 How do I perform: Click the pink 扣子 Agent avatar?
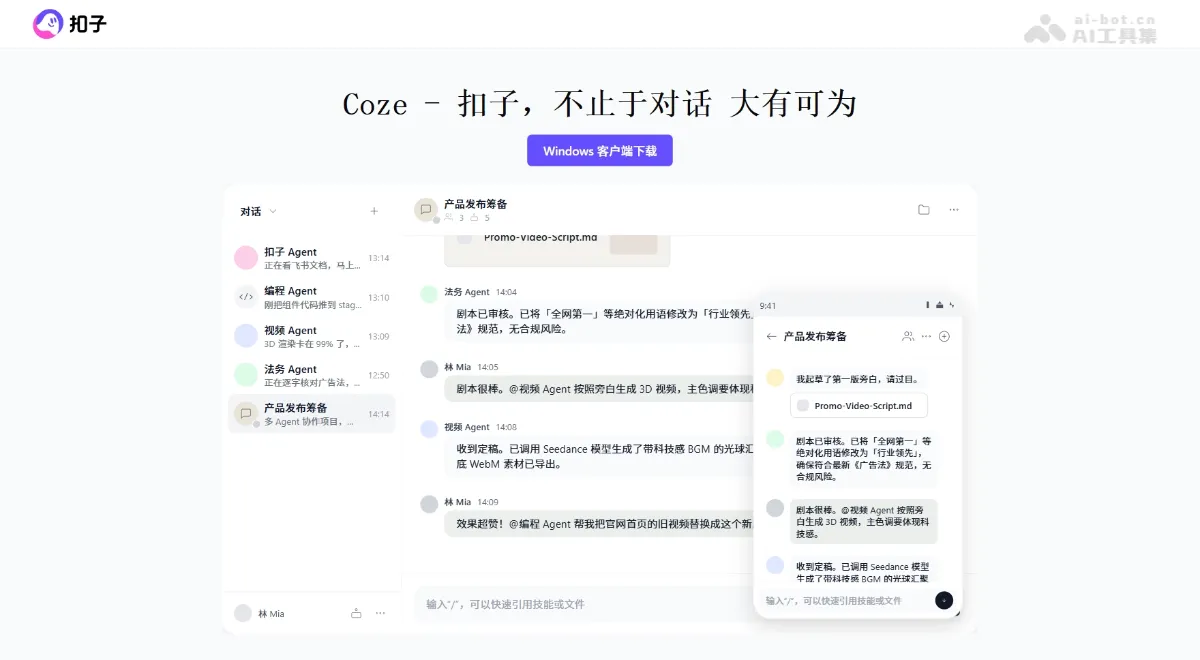click(x=246, y=258)
